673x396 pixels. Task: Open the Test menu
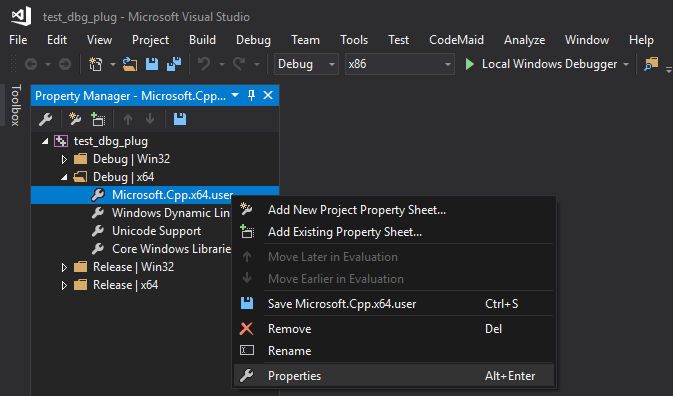(x=398, y=40)
